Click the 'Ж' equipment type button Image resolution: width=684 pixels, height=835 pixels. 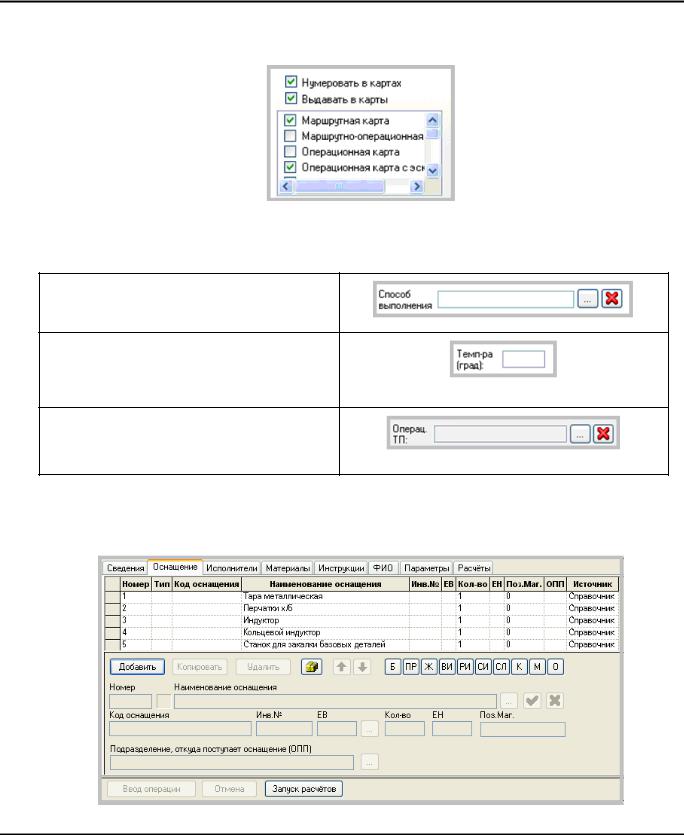pyautogui.click(x=429, y=667)
